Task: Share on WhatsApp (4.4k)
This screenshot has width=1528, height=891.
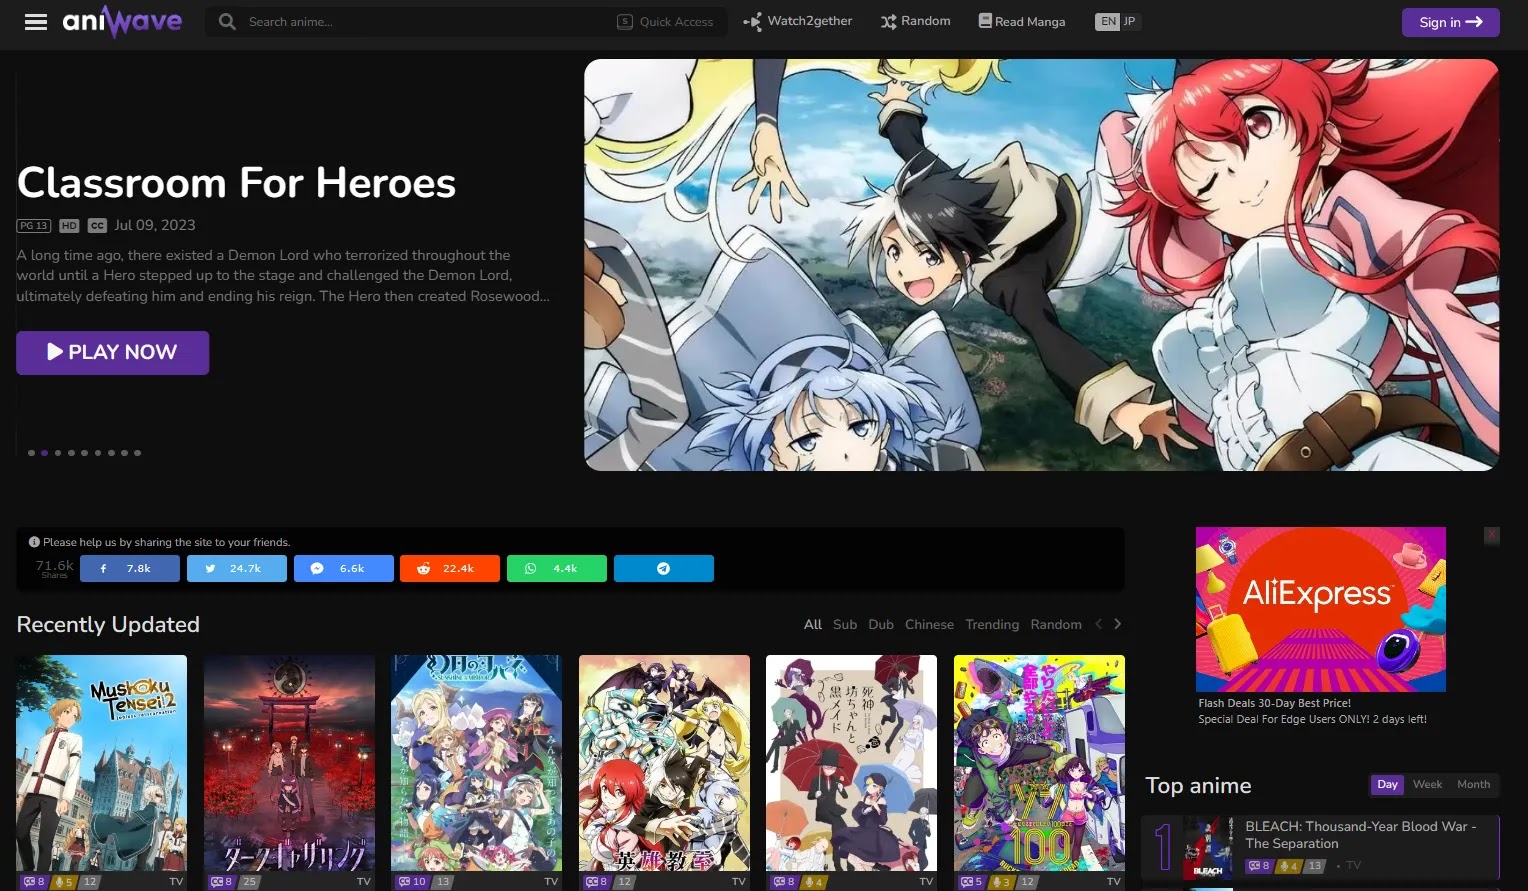Action: [557, 568]
